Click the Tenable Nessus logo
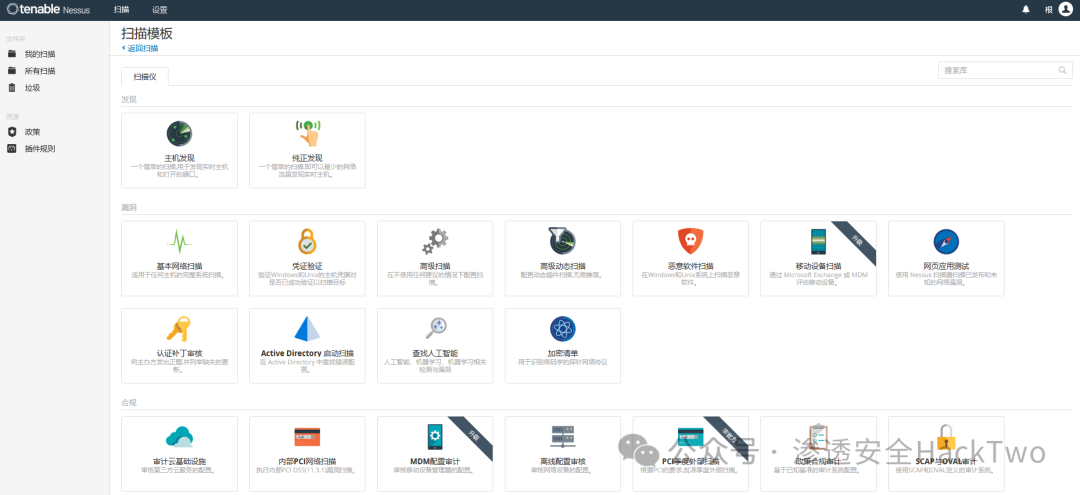This screenshot has height=495, width=1080. [x=48, y=10]
